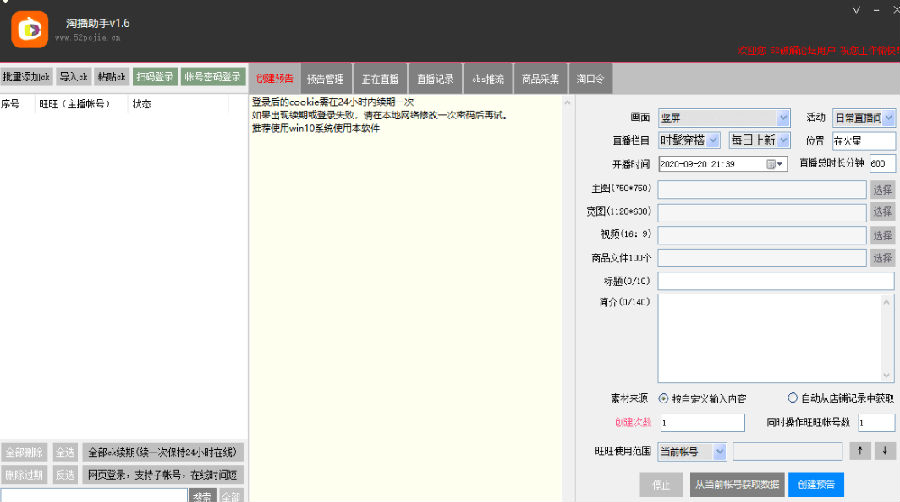900x502 pixels.
Task: Click the down arrow button beside 旺旺使用范围
Action: point(885,451)
